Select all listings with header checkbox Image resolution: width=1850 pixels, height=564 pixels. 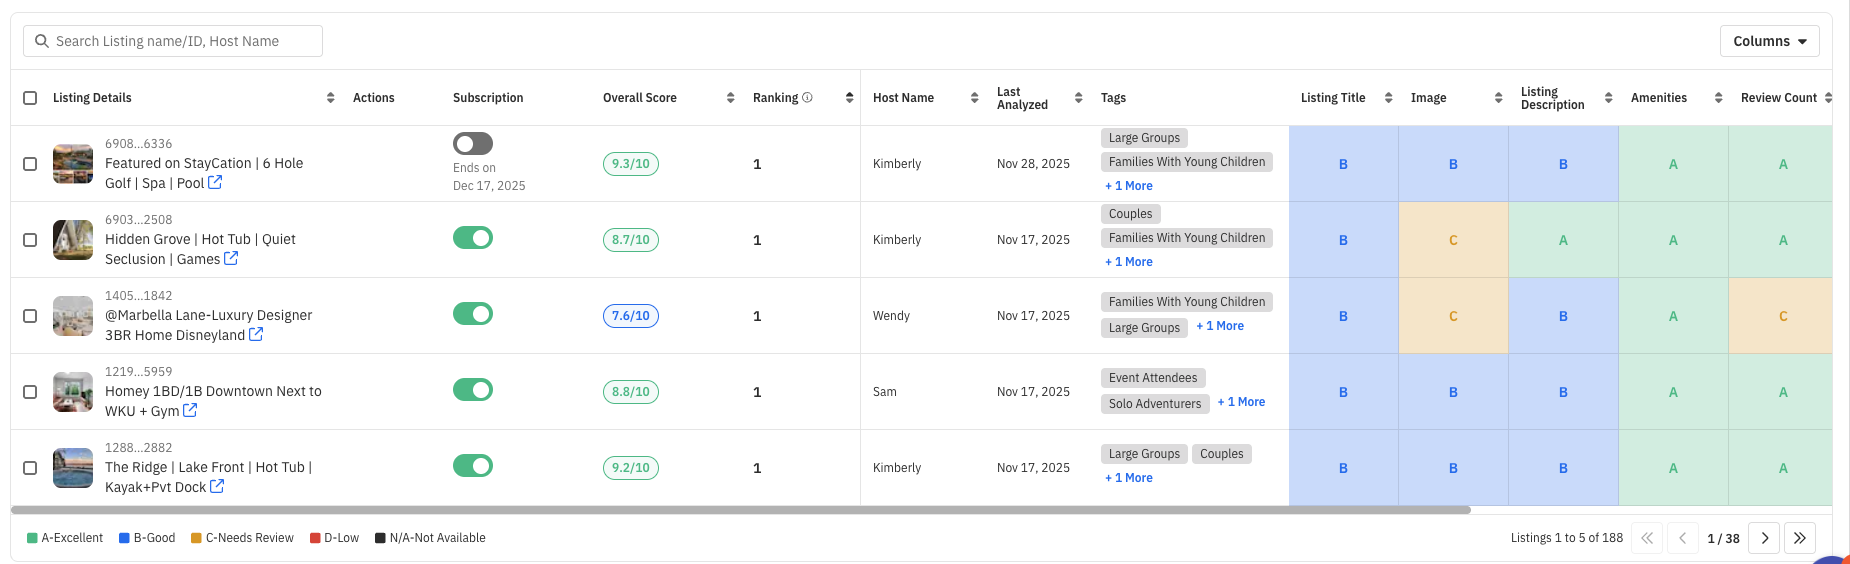click(x=30, y=98)
